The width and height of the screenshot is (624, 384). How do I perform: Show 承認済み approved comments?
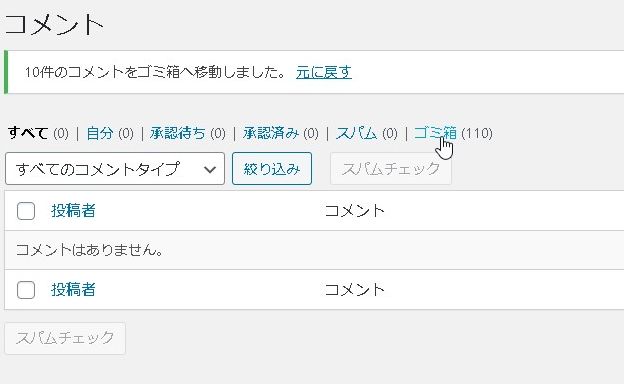click(271, 133)
